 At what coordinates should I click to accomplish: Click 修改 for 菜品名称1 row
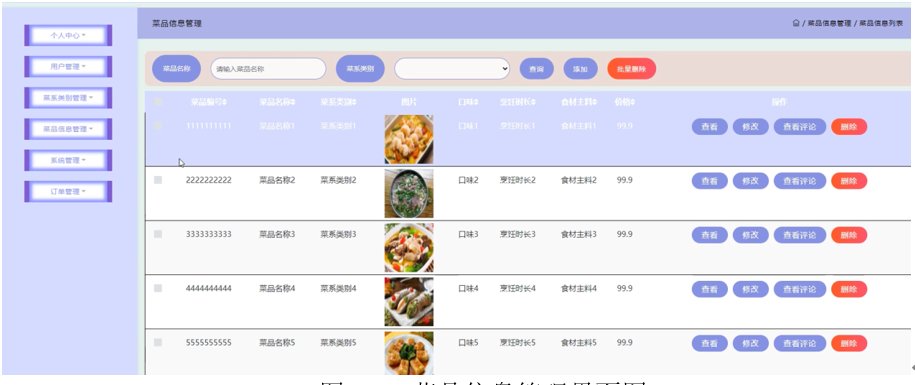(x=750, y=127)
